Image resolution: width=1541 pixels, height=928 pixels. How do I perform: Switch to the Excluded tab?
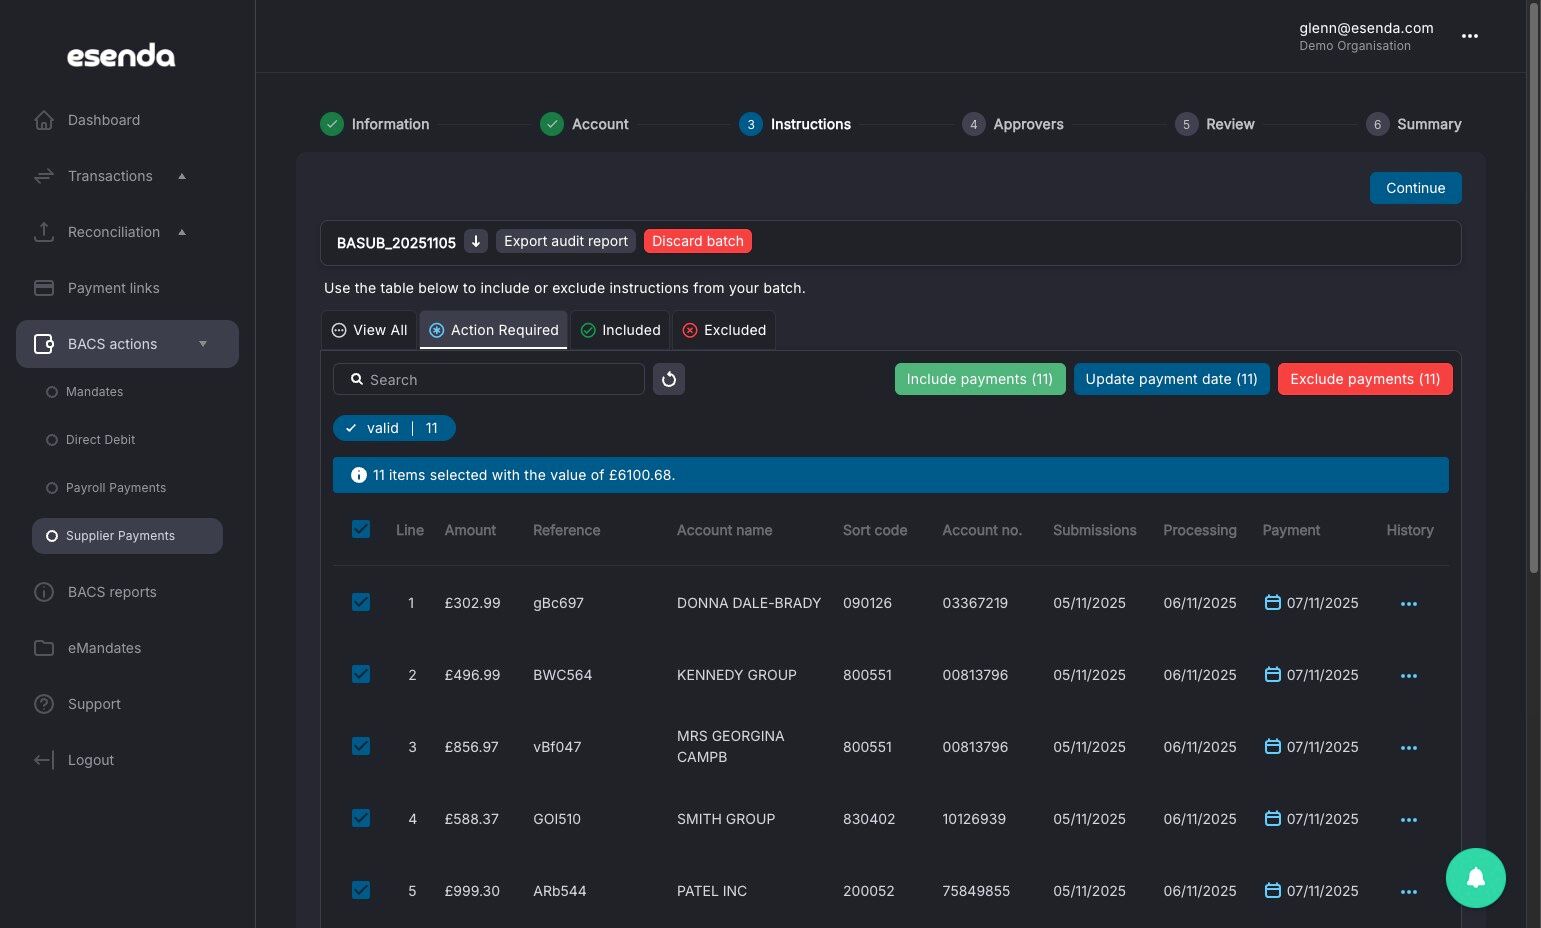[x=724, y=330]
